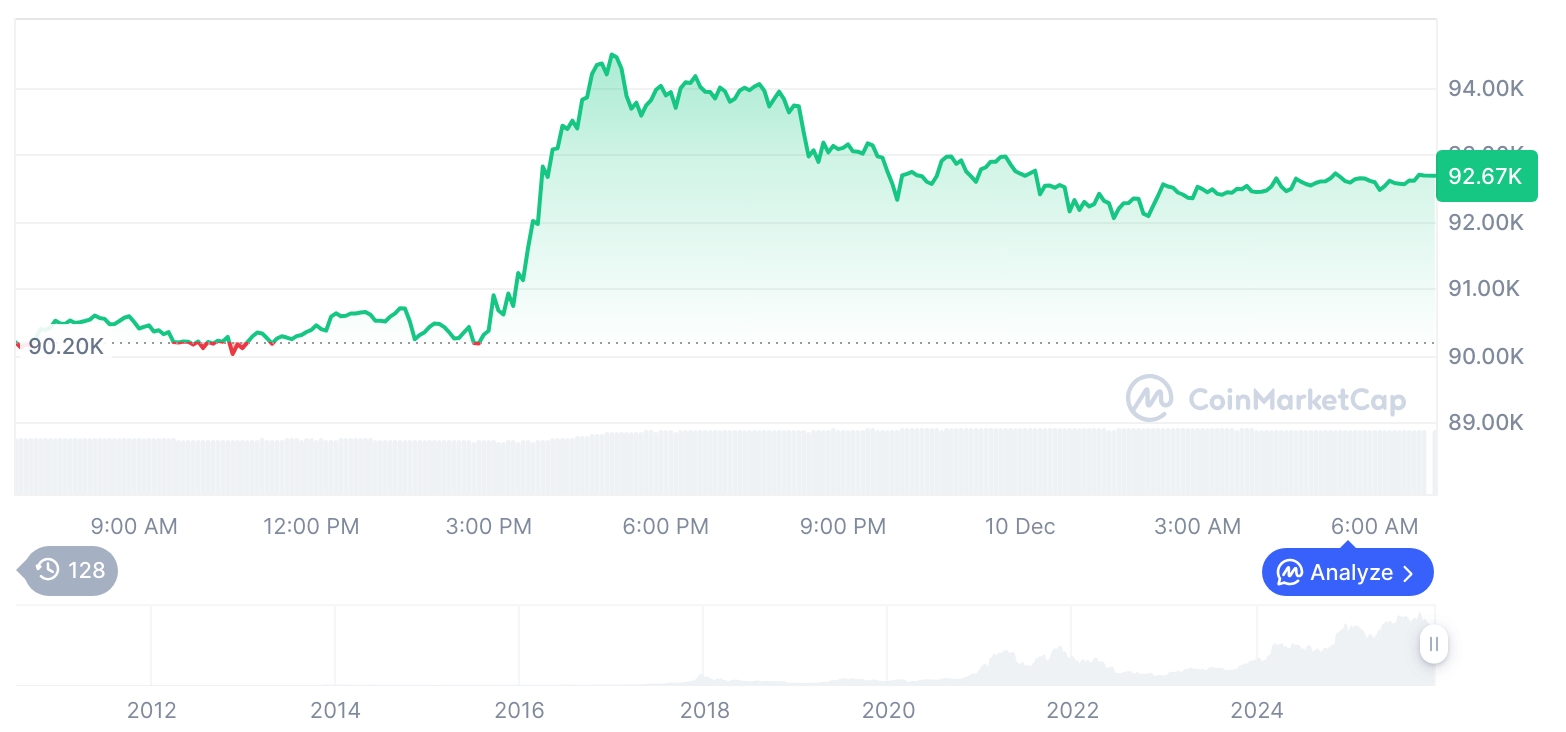Click the 90.20K opening price label
1566x732 pixels.
(65, 347)
